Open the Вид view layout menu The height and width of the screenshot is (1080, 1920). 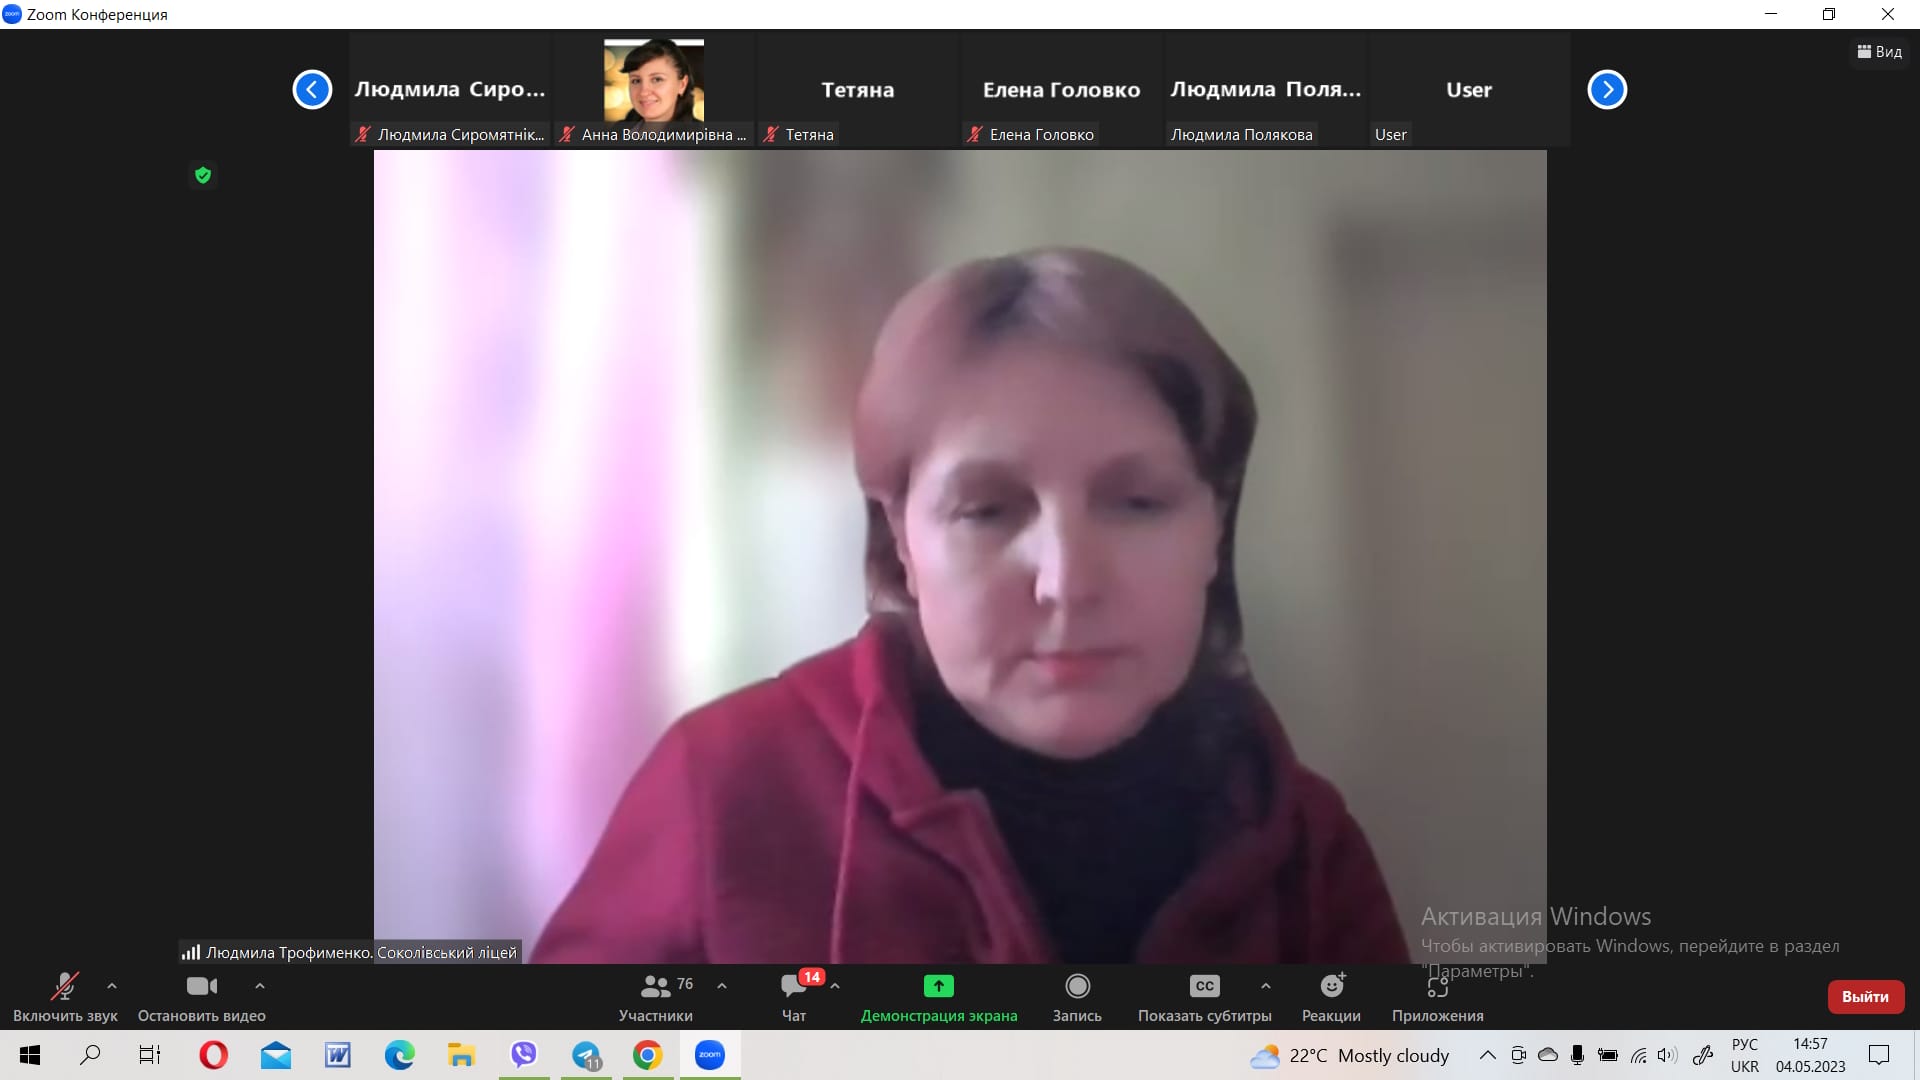[1880, 52]
